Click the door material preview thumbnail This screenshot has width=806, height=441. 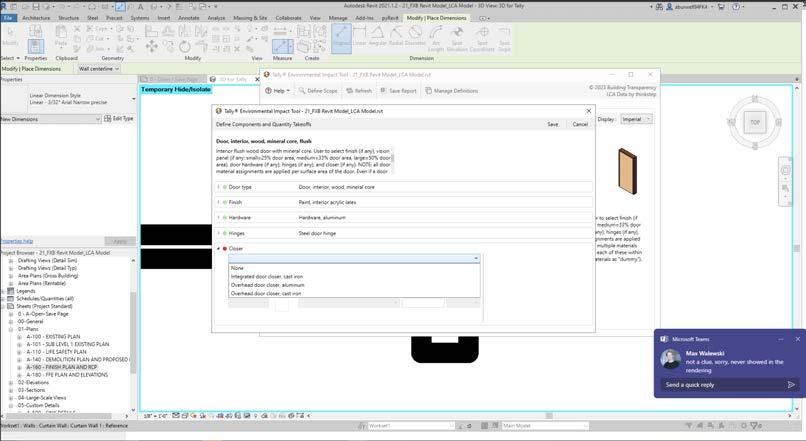(627, 171)
